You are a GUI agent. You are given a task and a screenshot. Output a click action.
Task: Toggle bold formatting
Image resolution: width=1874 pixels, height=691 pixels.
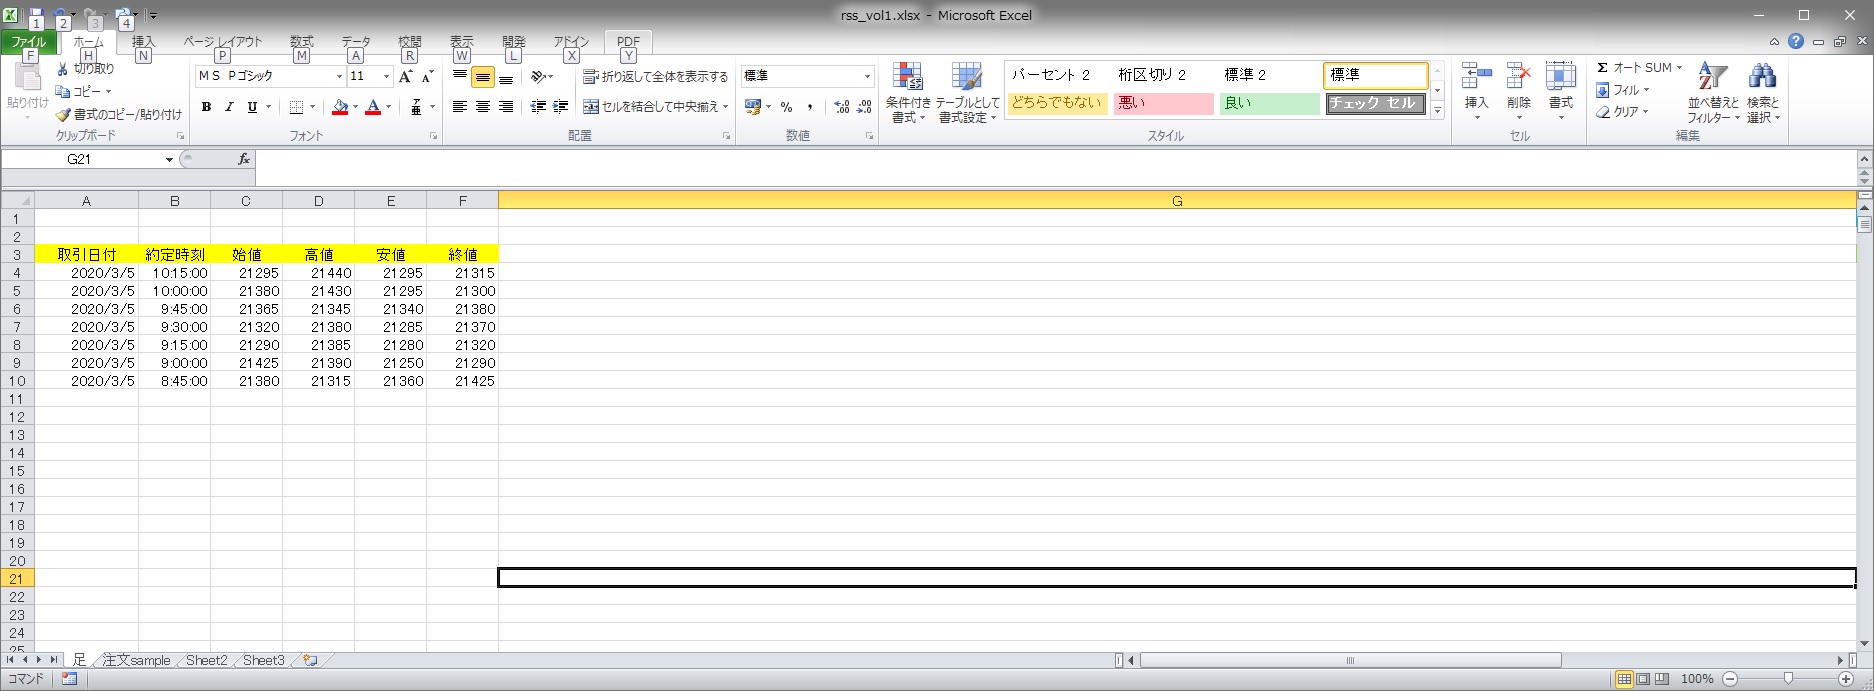coord(206,107)
